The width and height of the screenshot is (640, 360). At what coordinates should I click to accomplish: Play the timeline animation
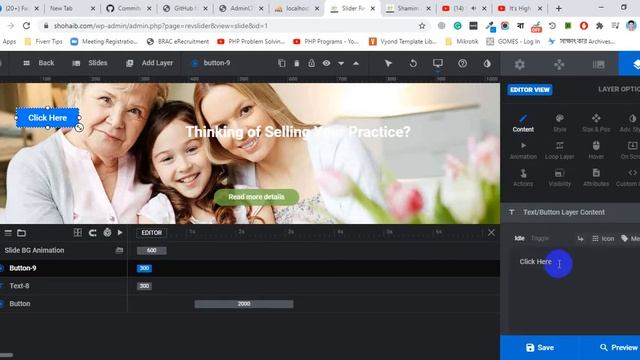tap(120, 233)
